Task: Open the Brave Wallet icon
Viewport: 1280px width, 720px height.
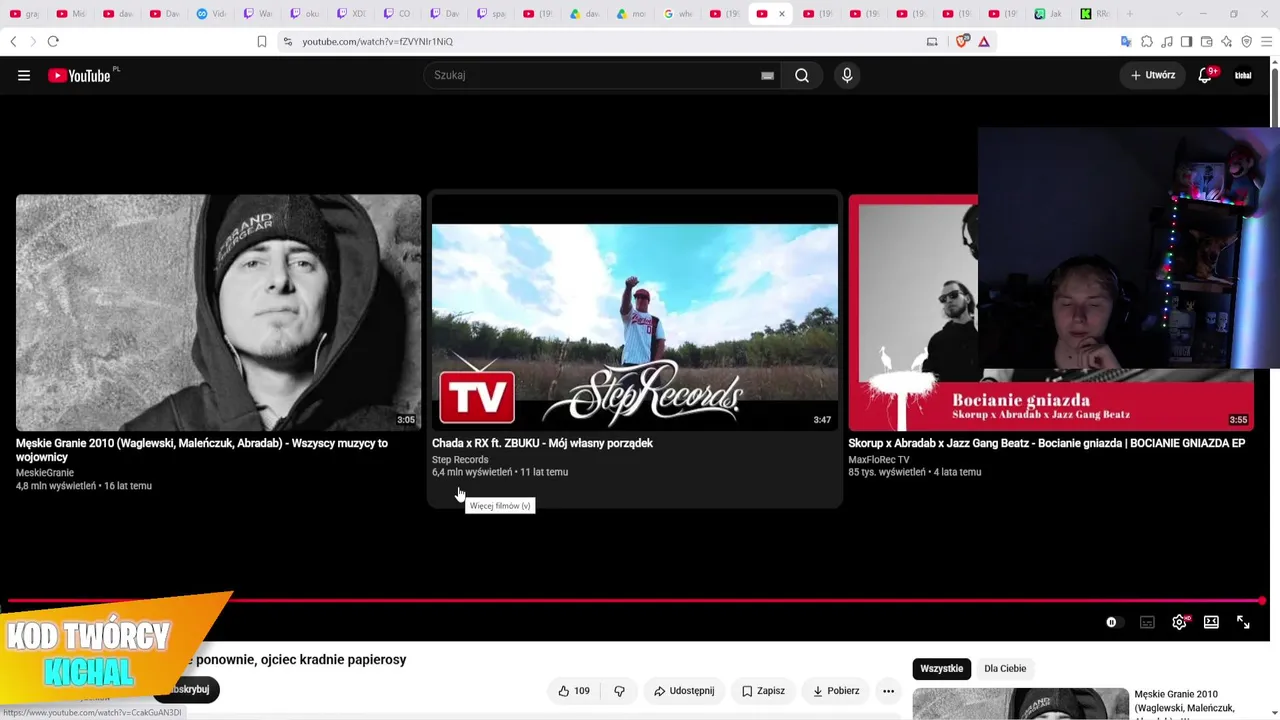Action: [1206, 41]
